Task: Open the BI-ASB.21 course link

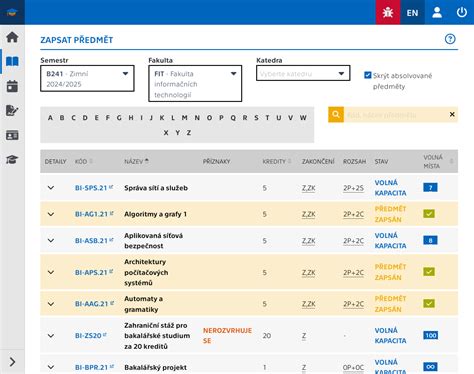Action: (x=94, y=241)
